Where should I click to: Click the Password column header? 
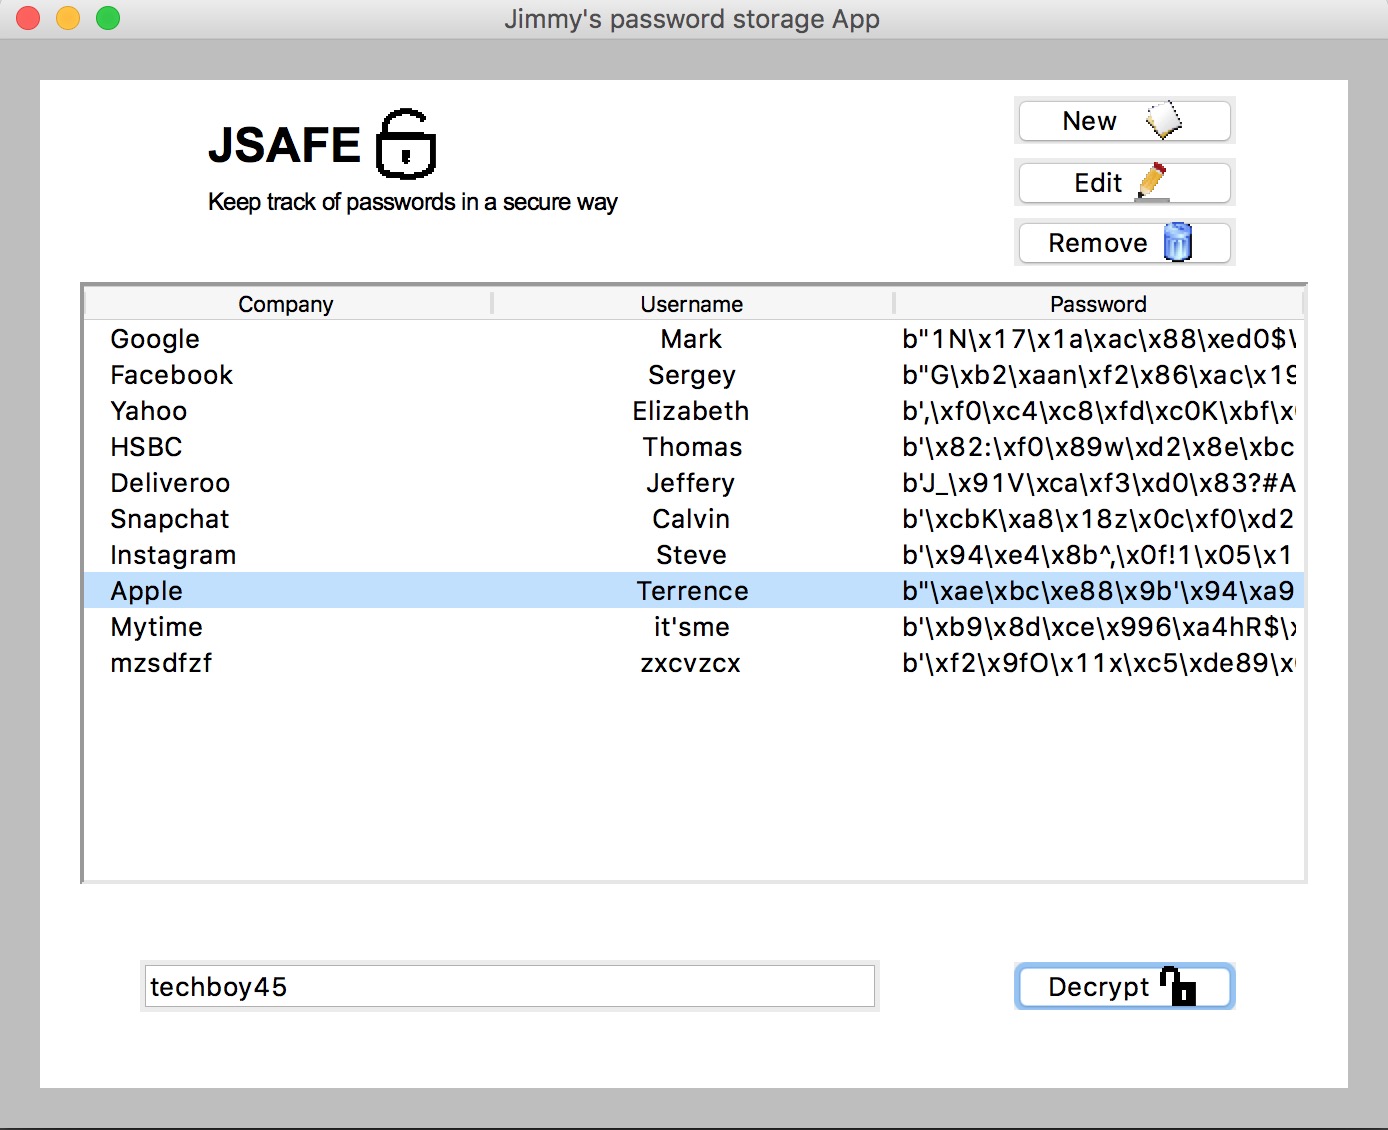coord(1098,304)
